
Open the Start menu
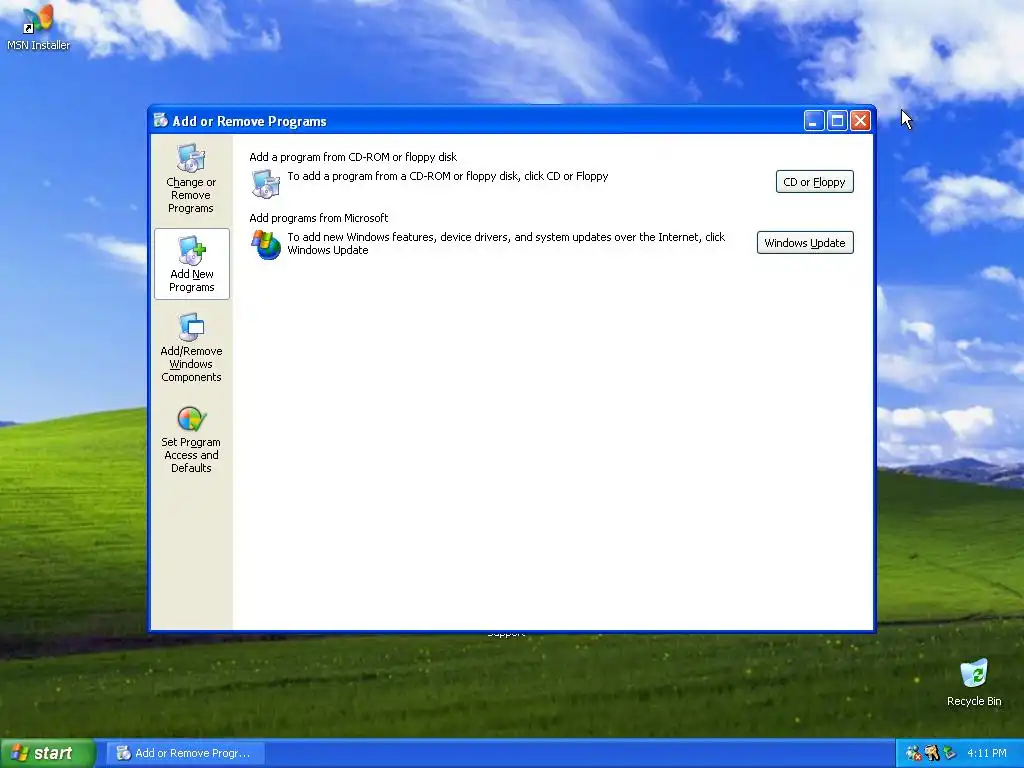pos(48,753)
